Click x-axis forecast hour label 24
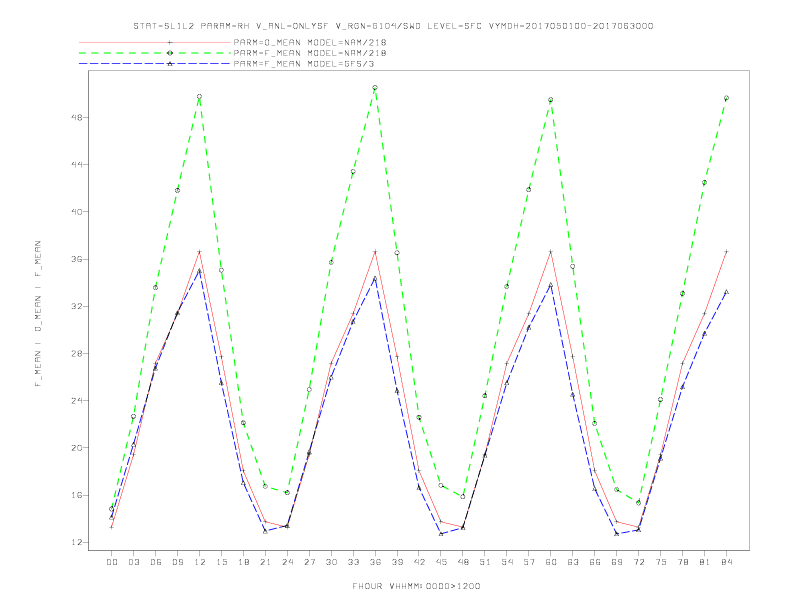This screenshot has height=612, width=792. point(287,562)
